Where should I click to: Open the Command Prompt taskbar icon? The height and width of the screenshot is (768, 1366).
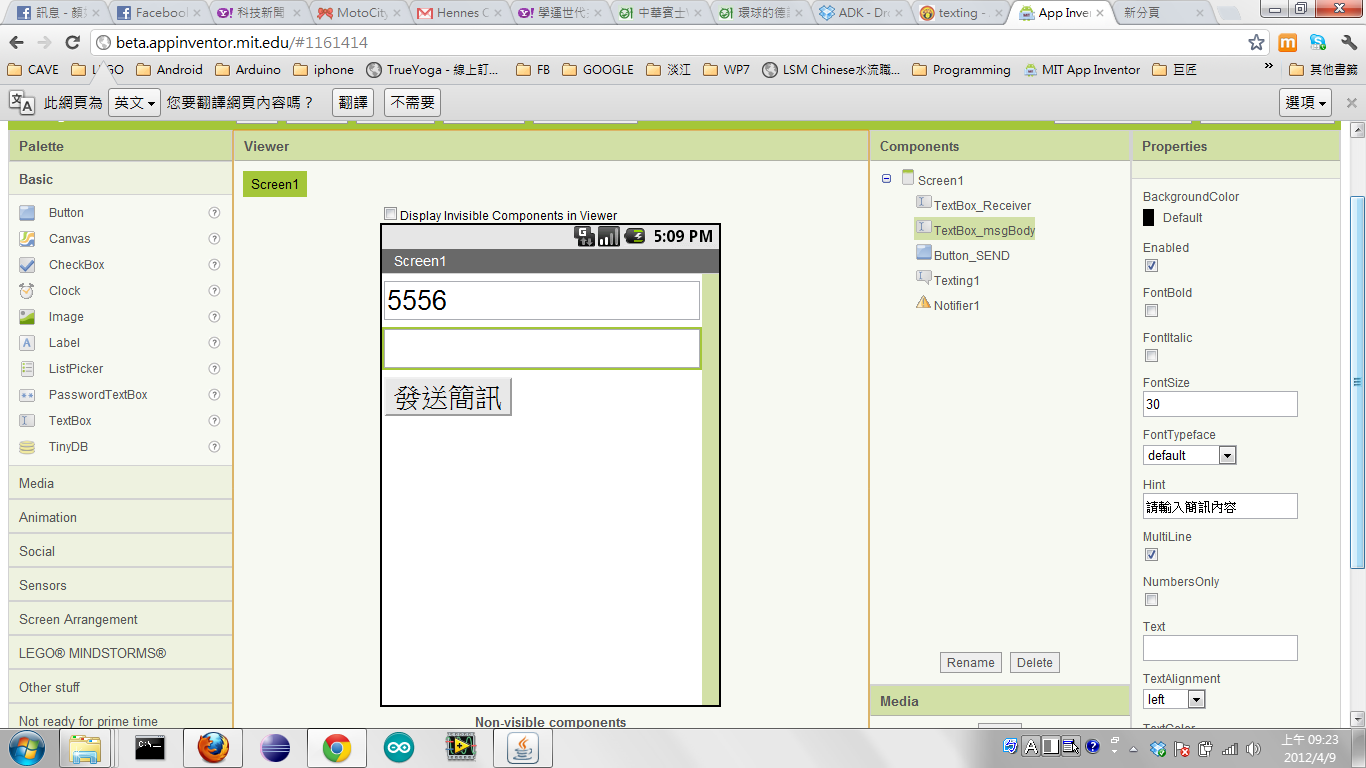[150, 748]
